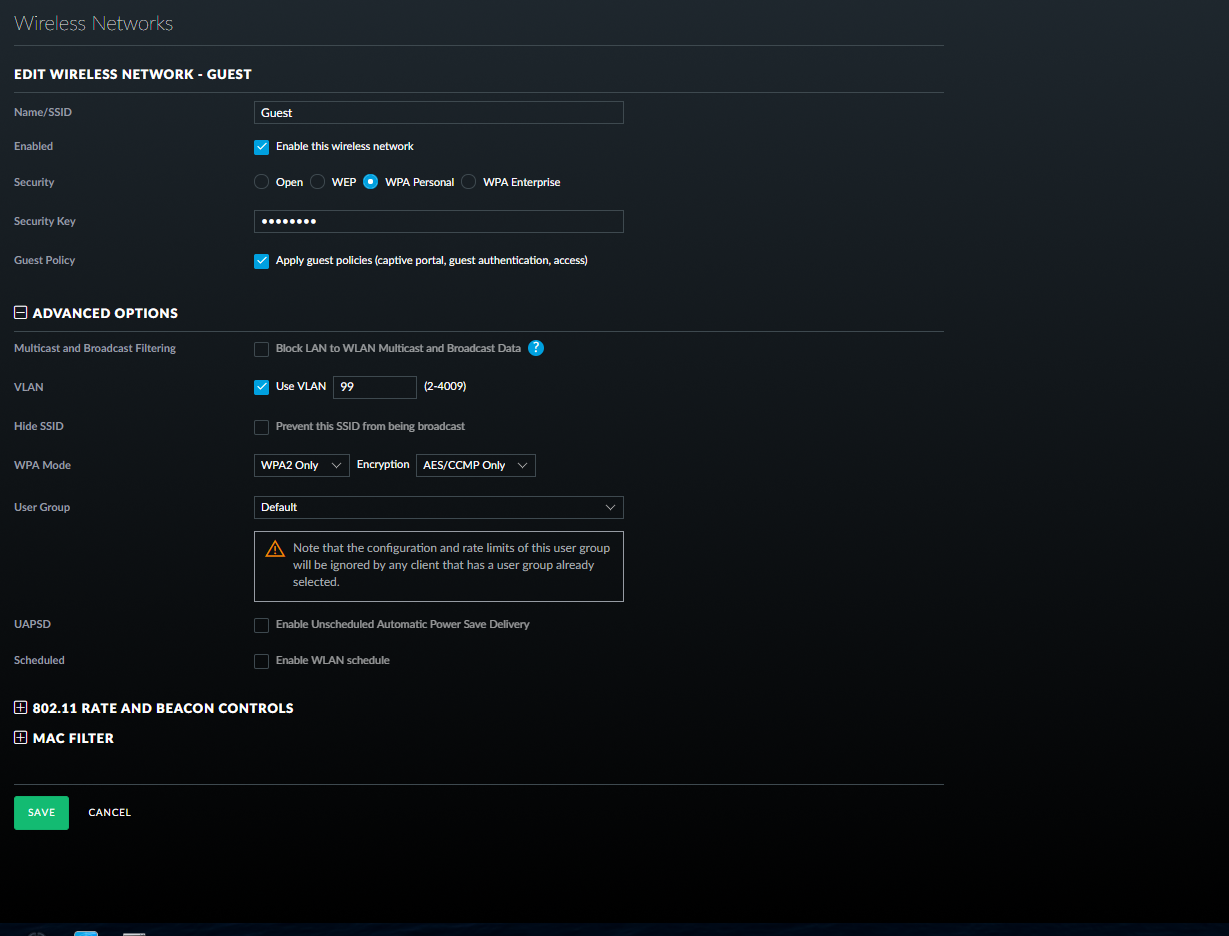Uncheck Enable this wireless network
This screenshot has height=936, width=1229.
coord(262,147)
